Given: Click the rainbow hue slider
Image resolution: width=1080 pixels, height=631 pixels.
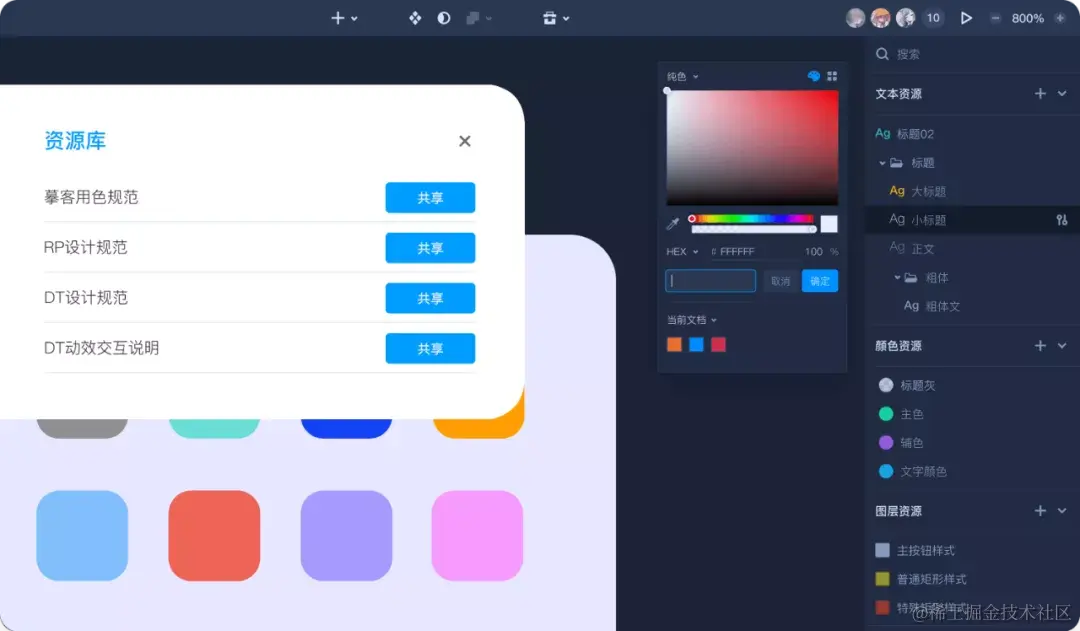Looking at the screenshot, I should 752,219.
